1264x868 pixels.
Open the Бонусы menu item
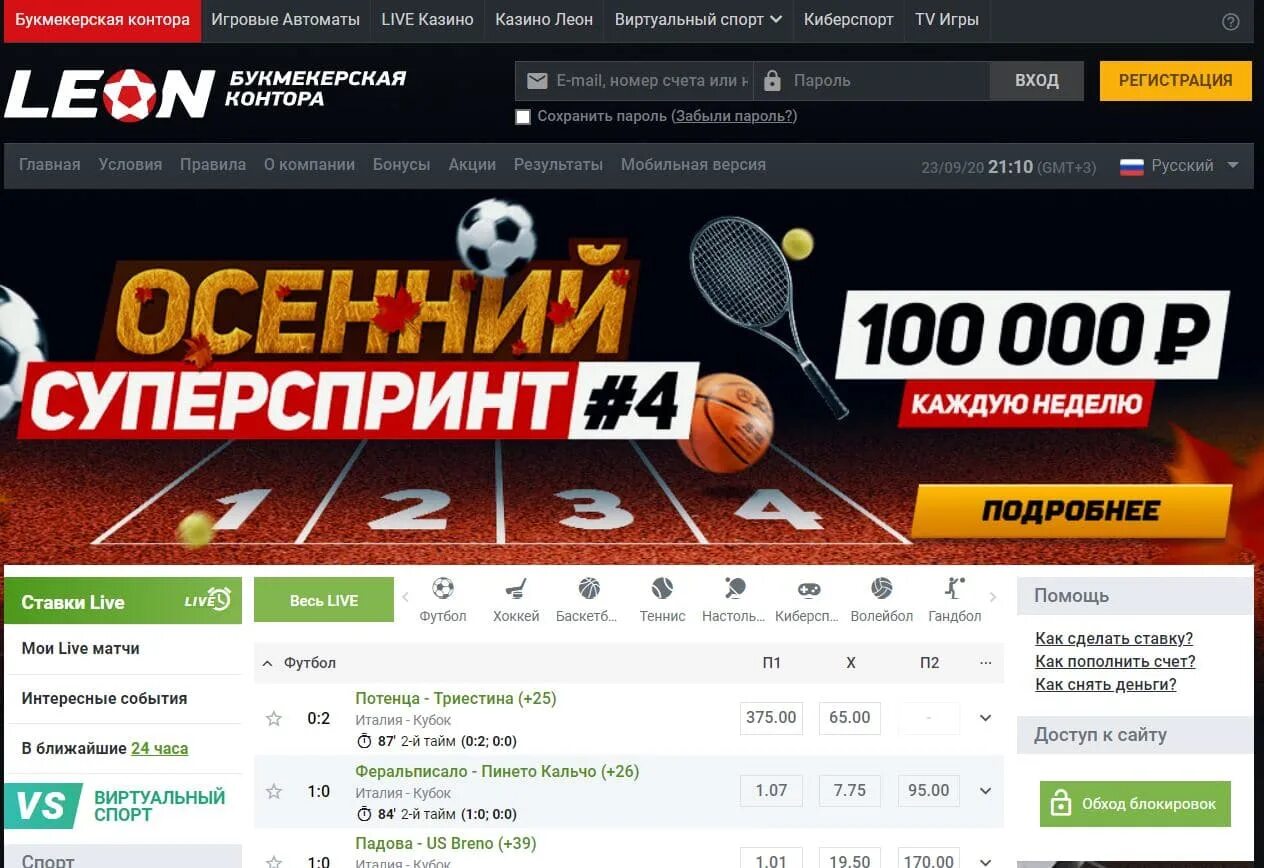[401, 165]
